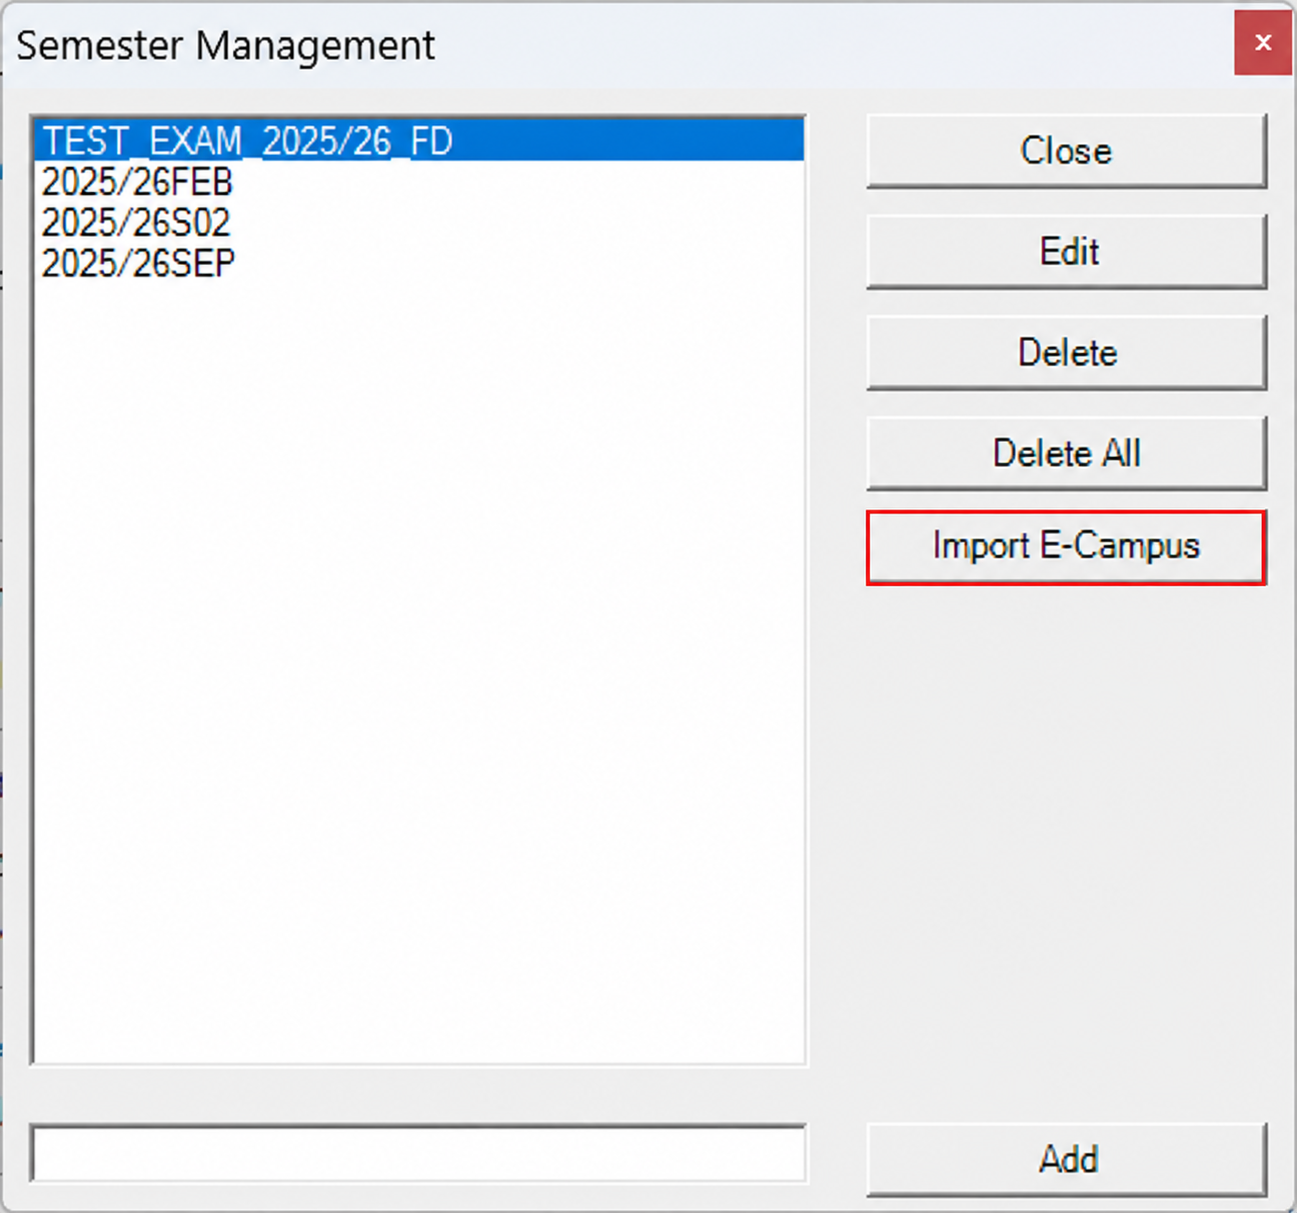
Task: Click the Edit button
Action: coord(1066,252)
